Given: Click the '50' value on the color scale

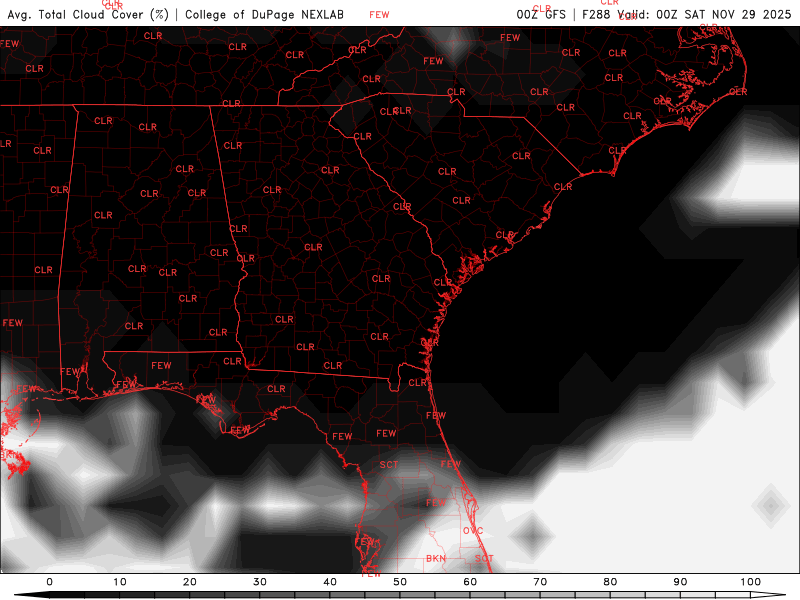Looking at the screenshot, I should [x=400, y=582].
